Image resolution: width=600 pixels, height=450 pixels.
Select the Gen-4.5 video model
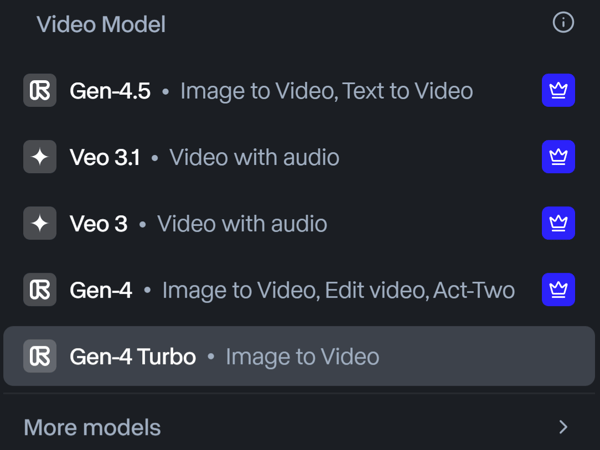click(110, 91)
